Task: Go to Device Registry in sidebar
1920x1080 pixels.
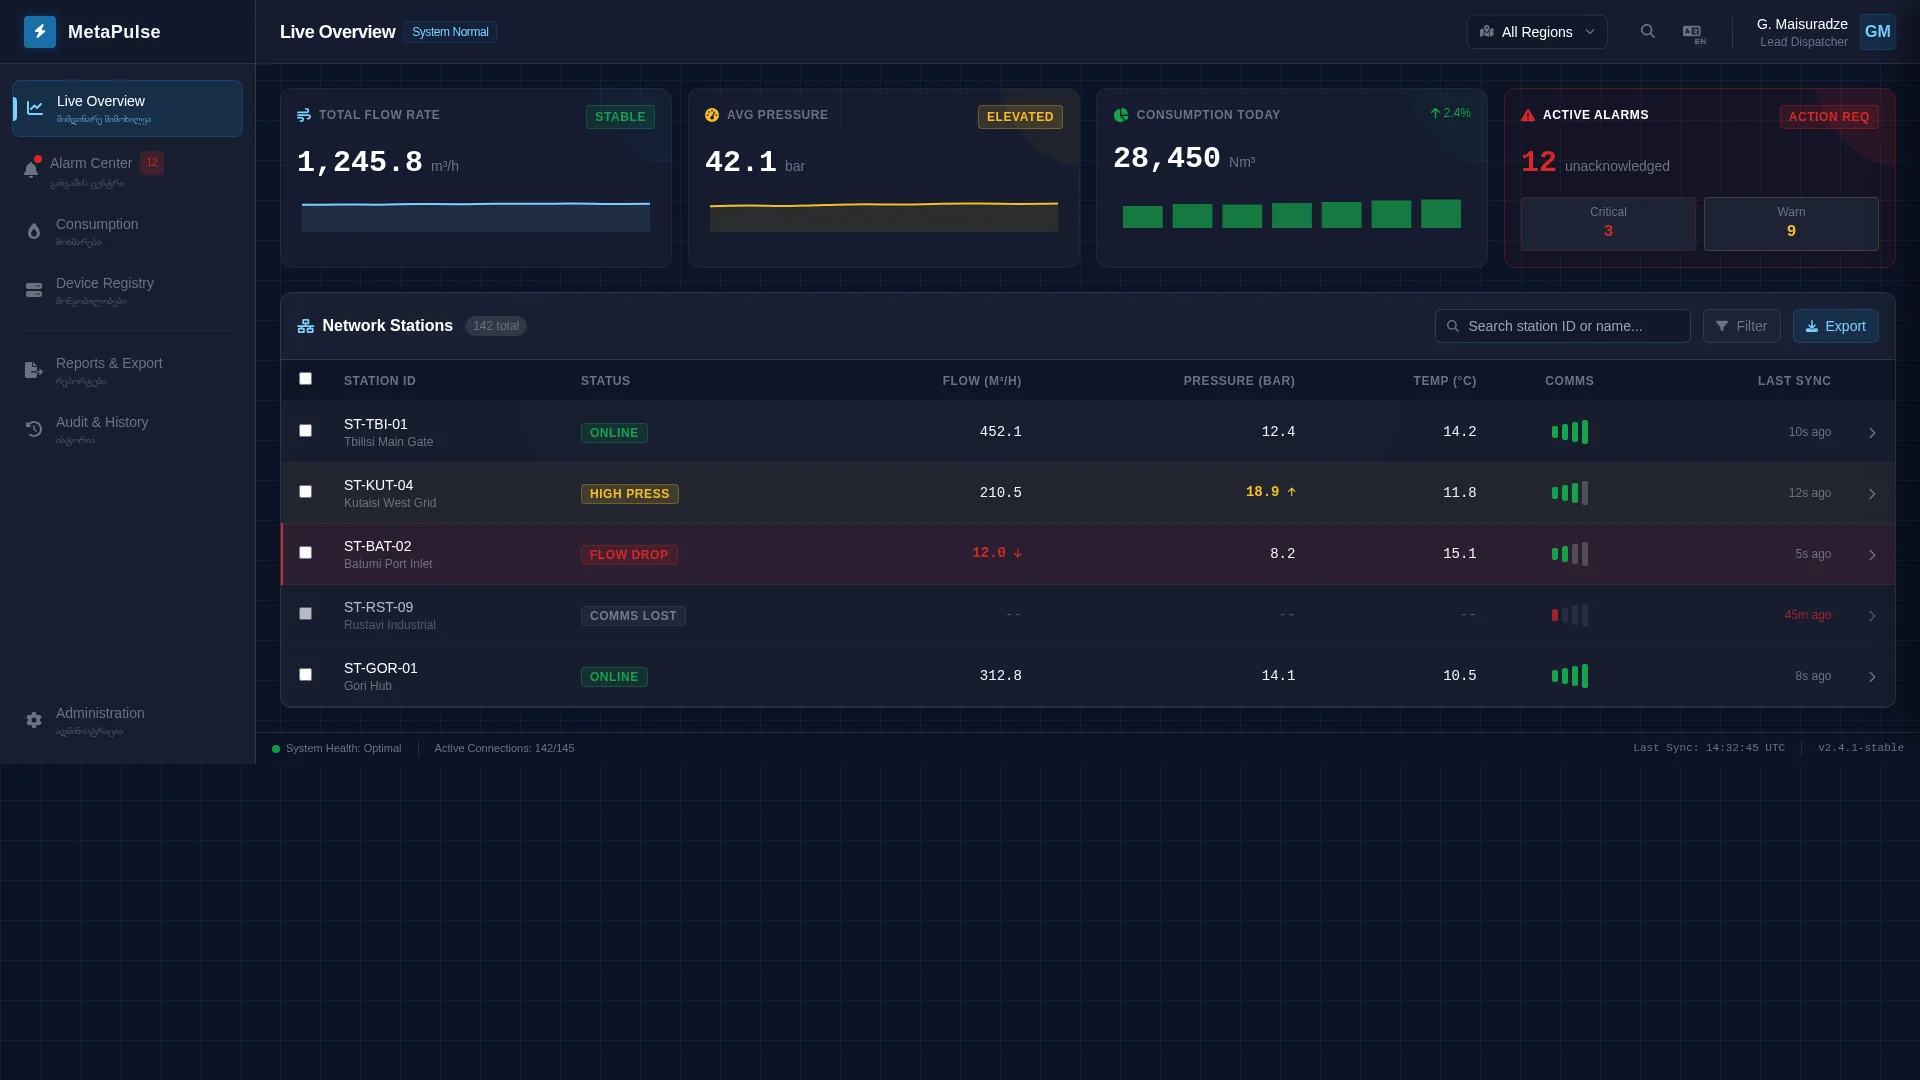Action: tap(127, 290)
